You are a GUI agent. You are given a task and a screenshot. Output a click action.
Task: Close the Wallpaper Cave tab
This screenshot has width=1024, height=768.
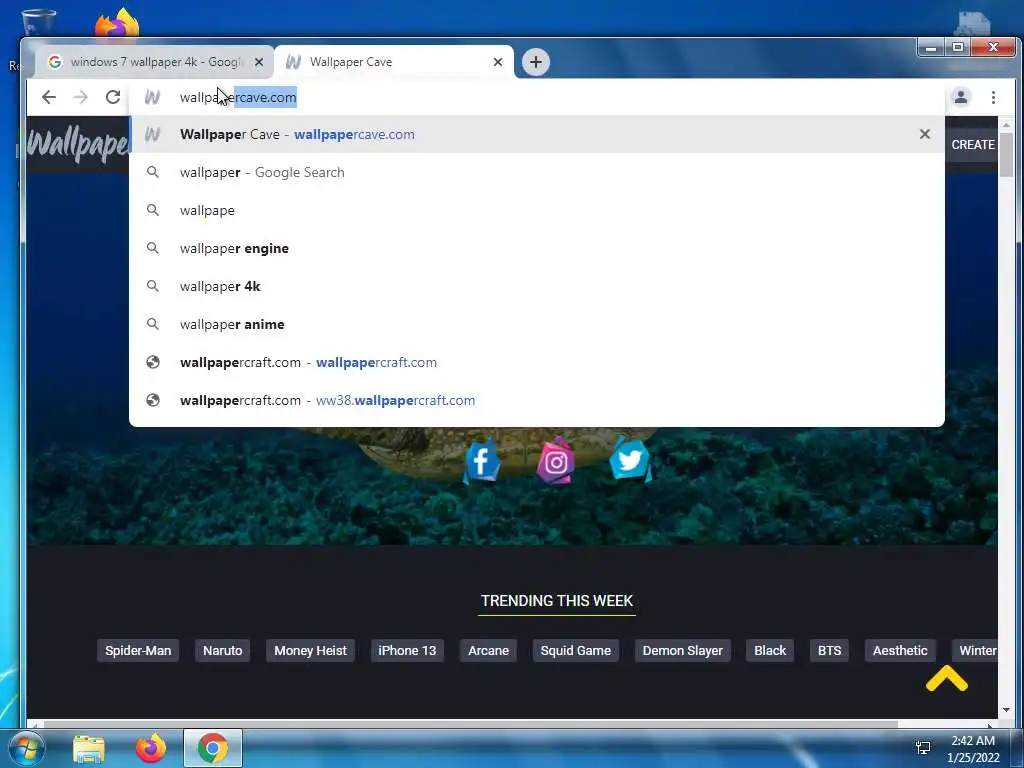(x=498, y=62)
